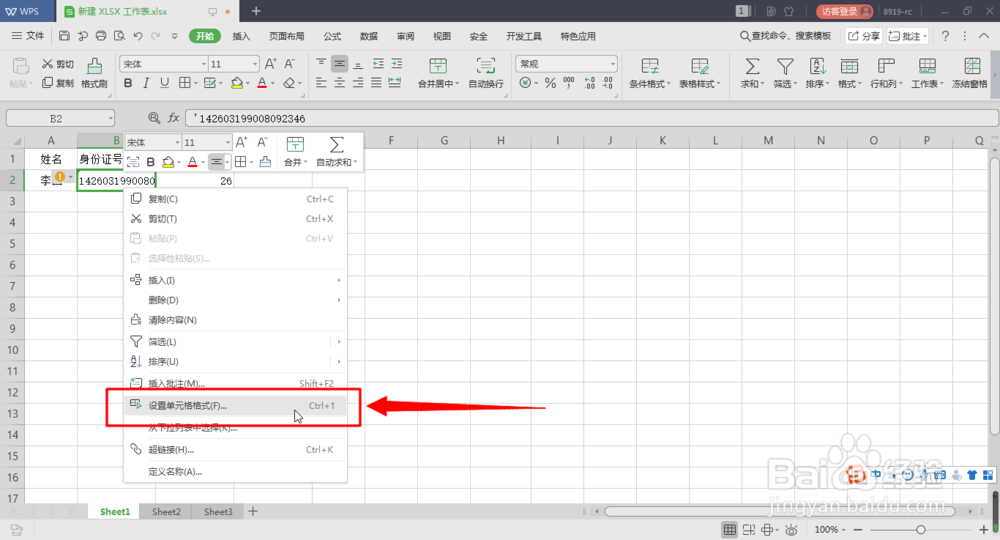Choose Format Cells (设置单元格格式) in context menu
This screenshot has height=540, width=1000.
pyautogui.click(x=235, y=405)
